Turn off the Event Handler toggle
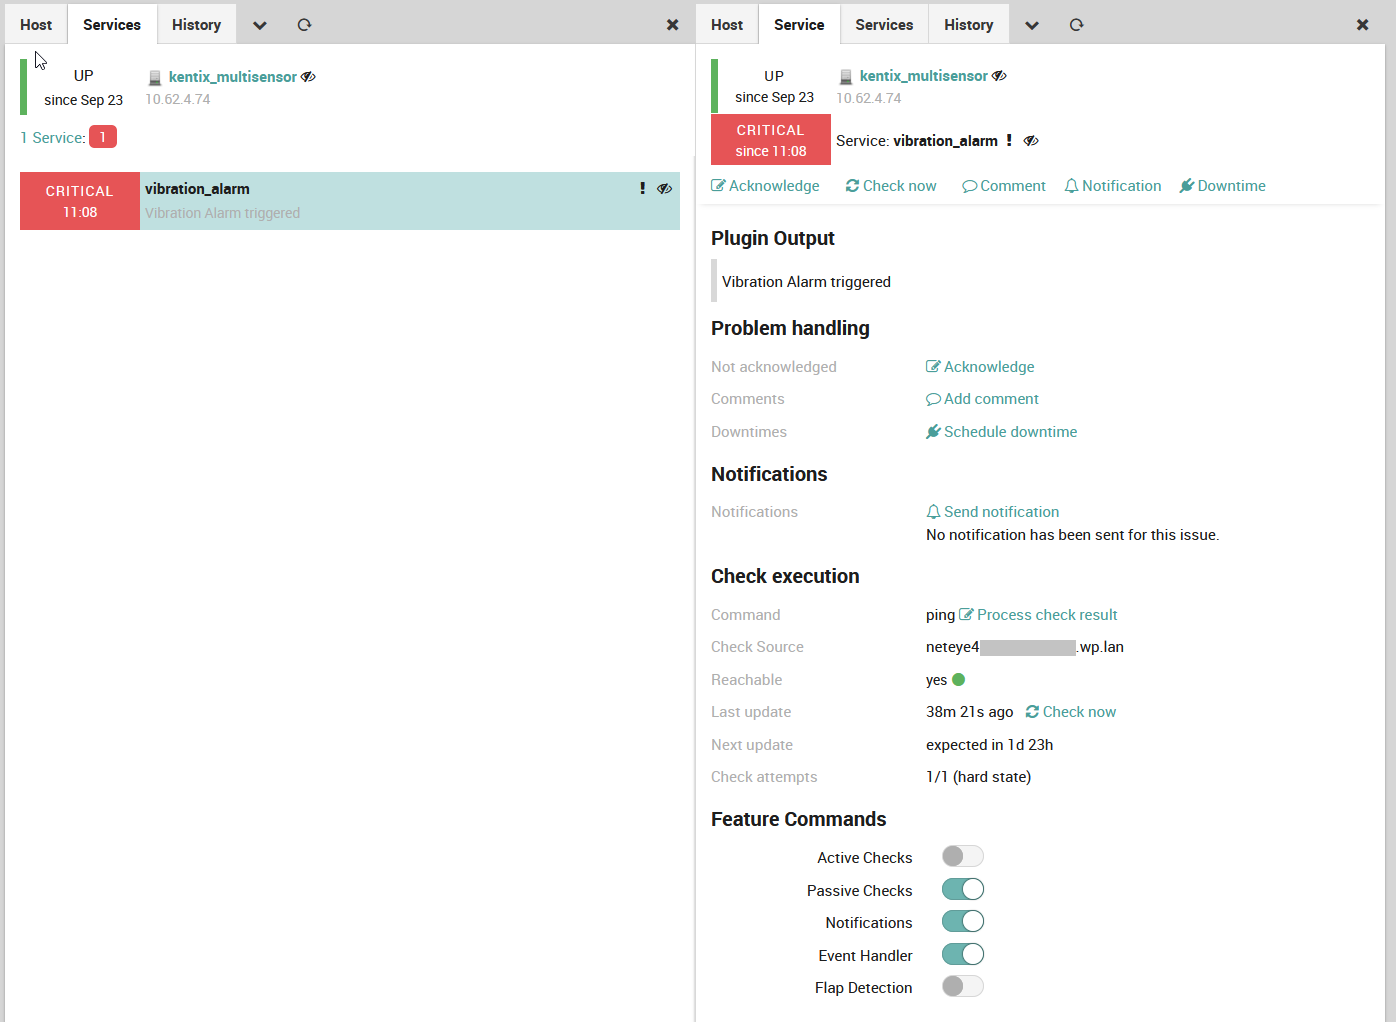Image resolution: width=1396 pixels, height=1022 pixels. 961,954
